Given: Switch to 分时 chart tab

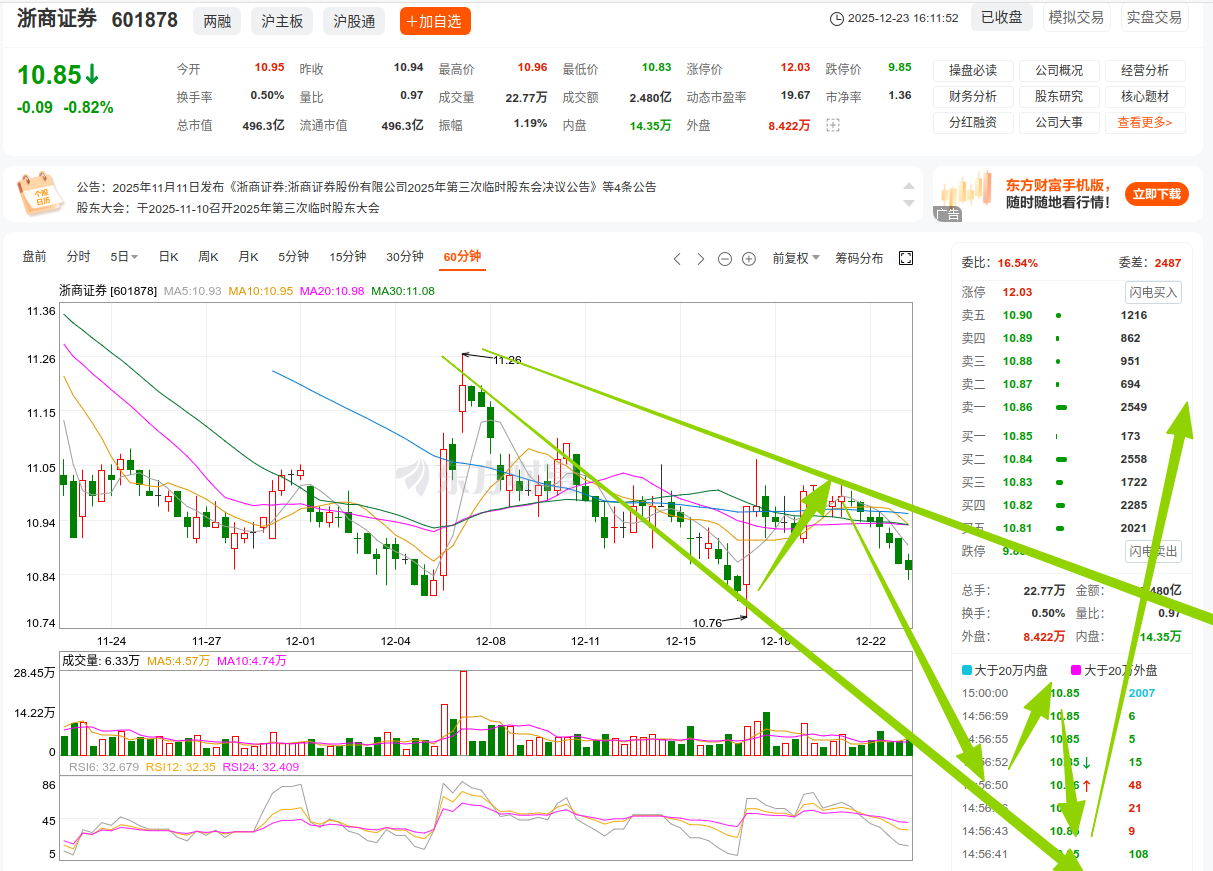Looking at the screenshot, I should pyautogui.click(x=78, y=257).
